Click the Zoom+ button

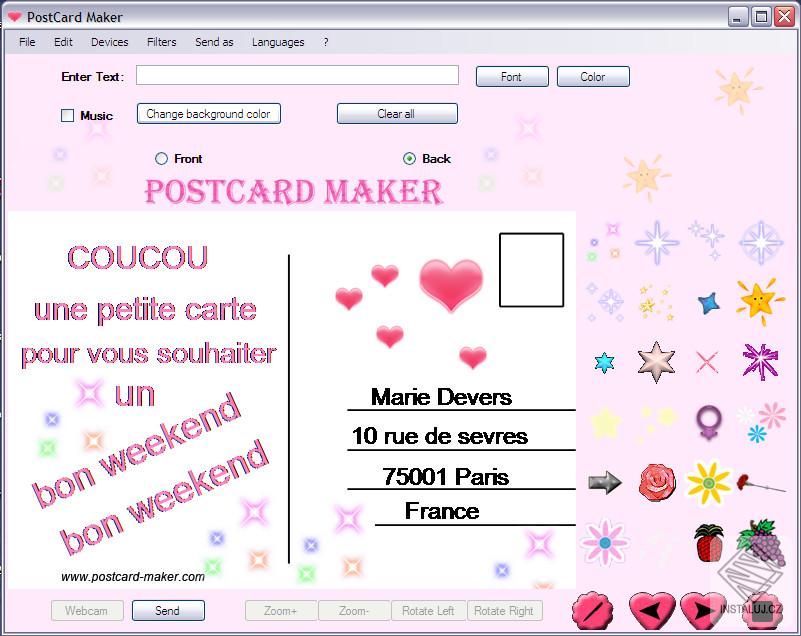coord(280,610)
